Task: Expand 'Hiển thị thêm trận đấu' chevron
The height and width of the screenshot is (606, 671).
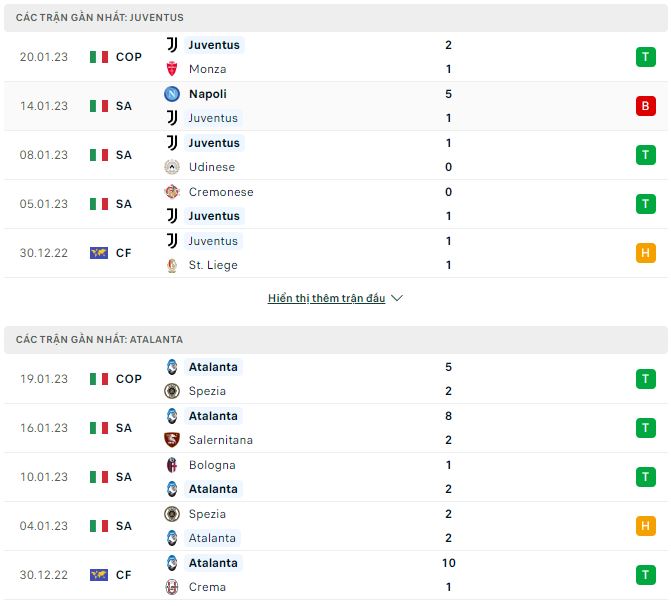Action: click(x=397, y=298)
